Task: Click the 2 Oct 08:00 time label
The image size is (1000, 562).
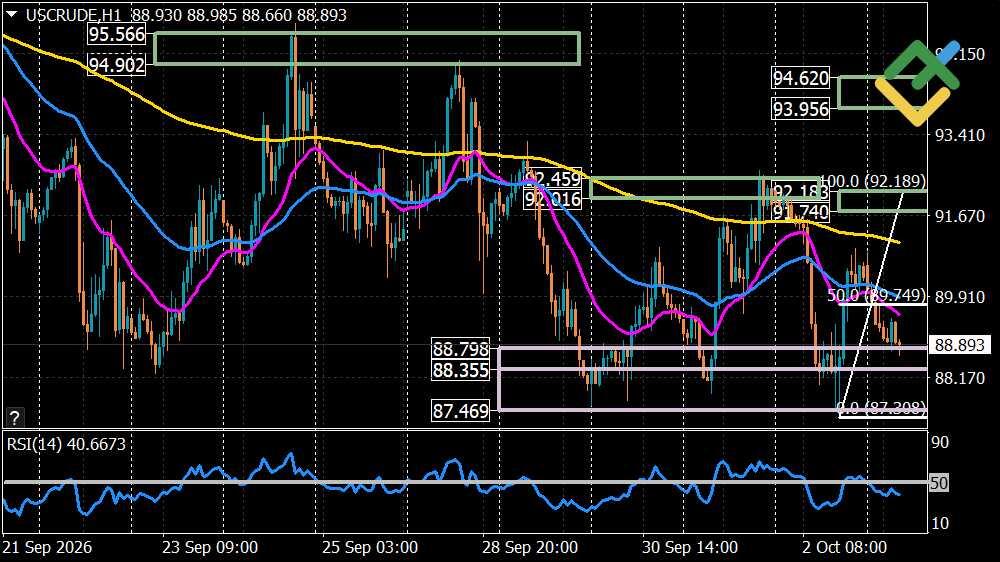Action: 844,547
